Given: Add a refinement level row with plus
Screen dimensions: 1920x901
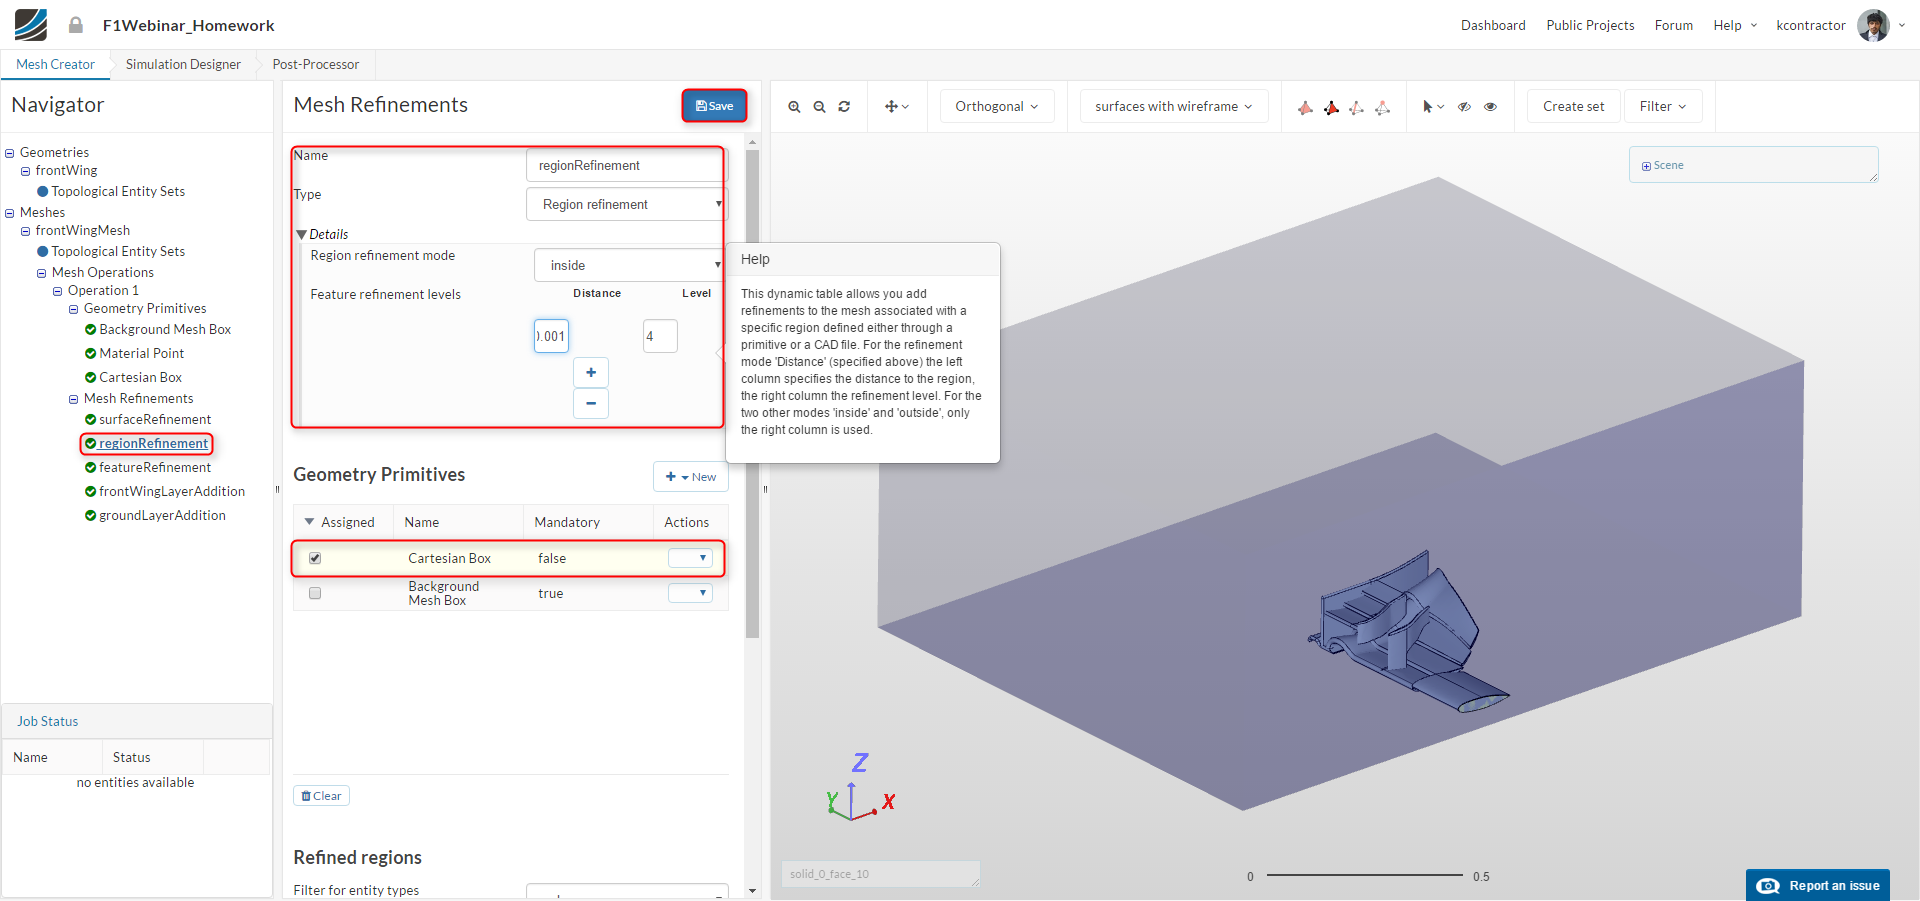Looking at the screenshot, I should tap(591, 373).
